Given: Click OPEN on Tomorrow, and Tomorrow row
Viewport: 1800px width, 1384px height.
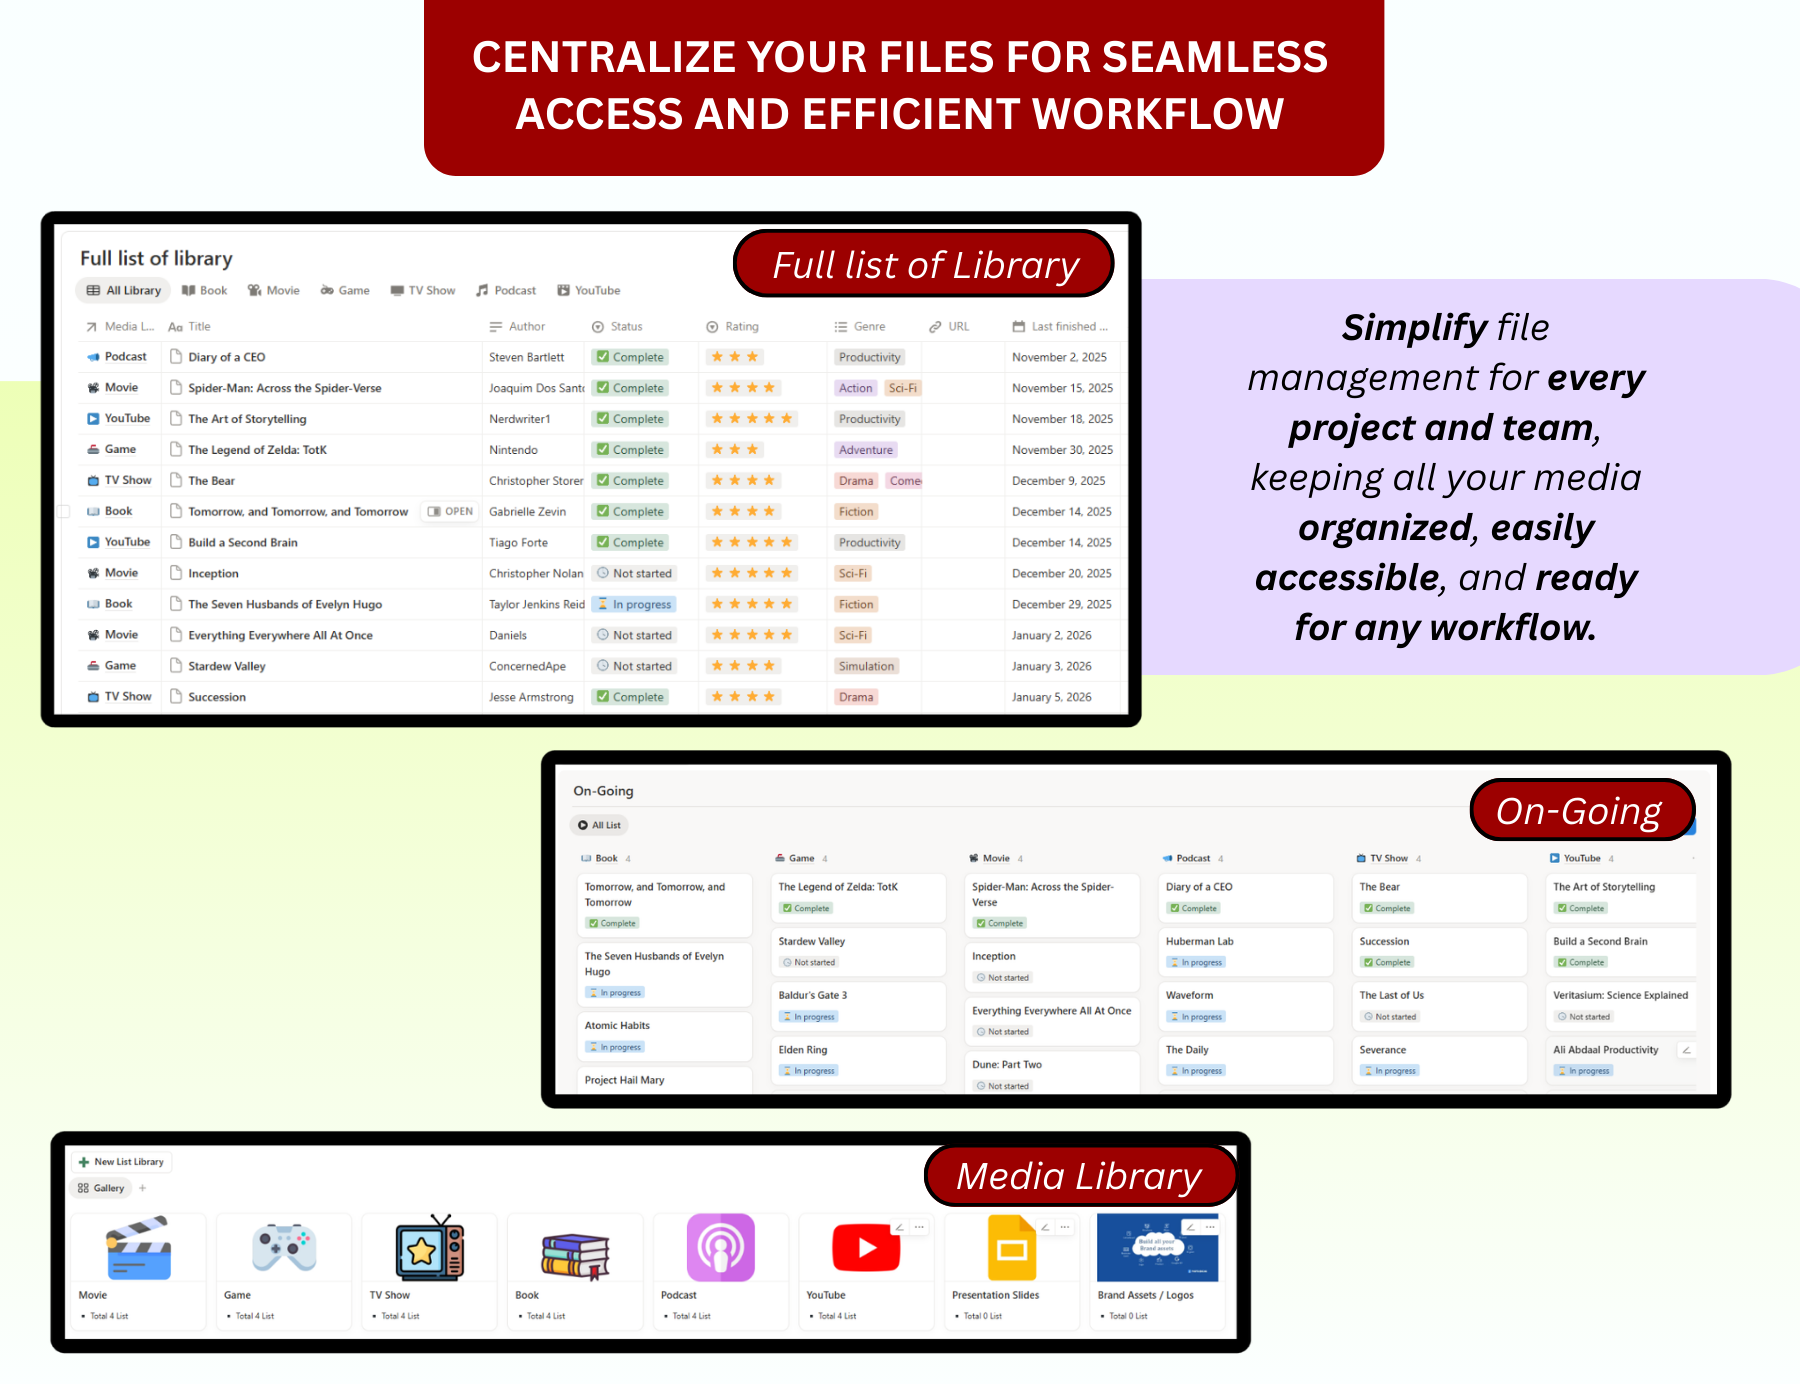Looking at the screenshot, I should tap(450, 512).
